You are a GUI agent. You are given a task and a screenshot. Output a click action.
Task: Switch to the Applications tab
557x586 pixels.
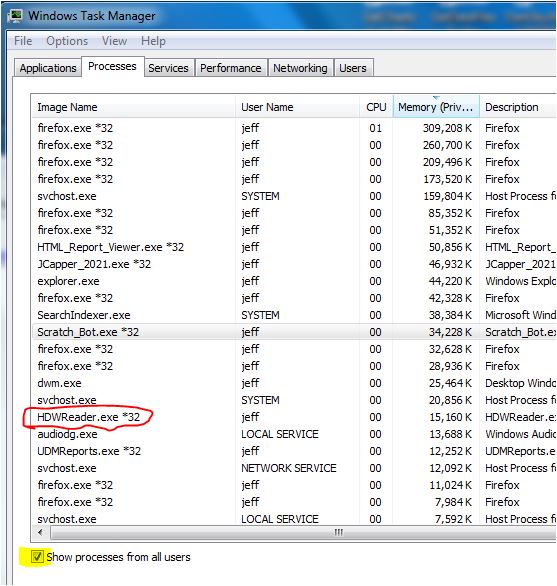click(x=48, y=68)
